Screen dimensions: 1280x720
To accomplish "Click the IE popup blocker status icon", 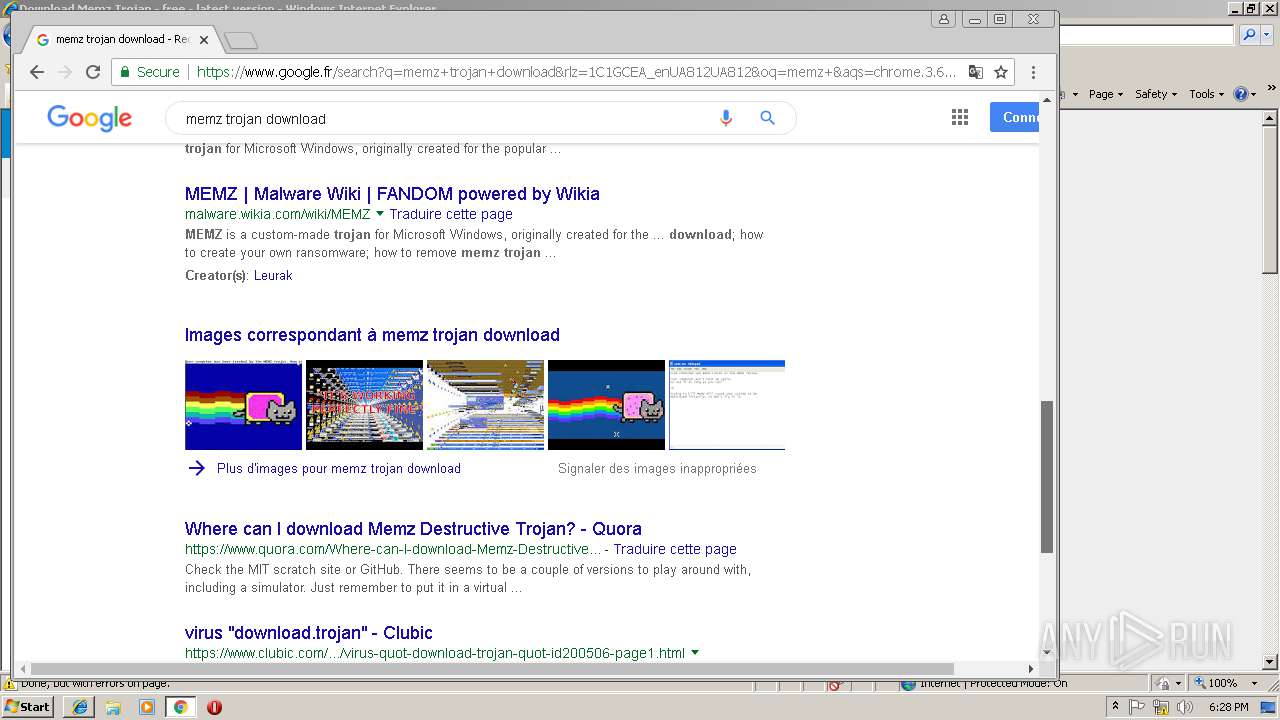I will [836, 685].
